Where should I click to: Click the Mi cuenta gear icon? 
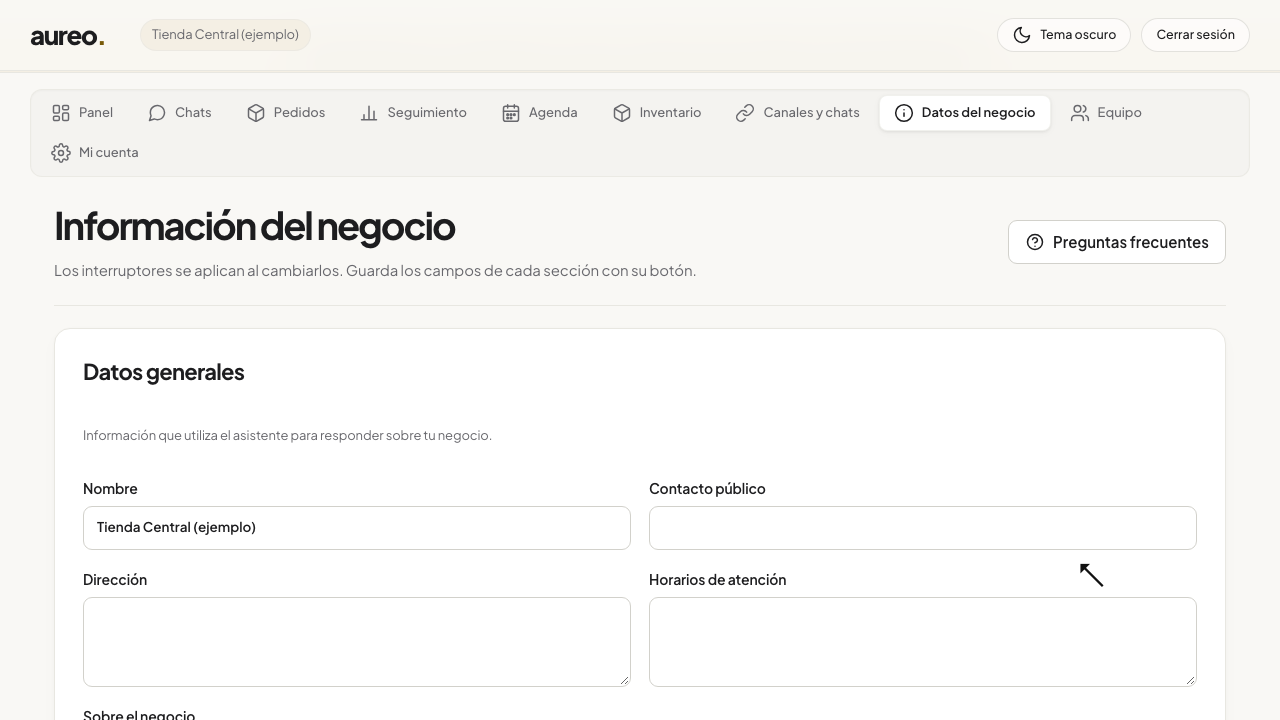[61, 153]
